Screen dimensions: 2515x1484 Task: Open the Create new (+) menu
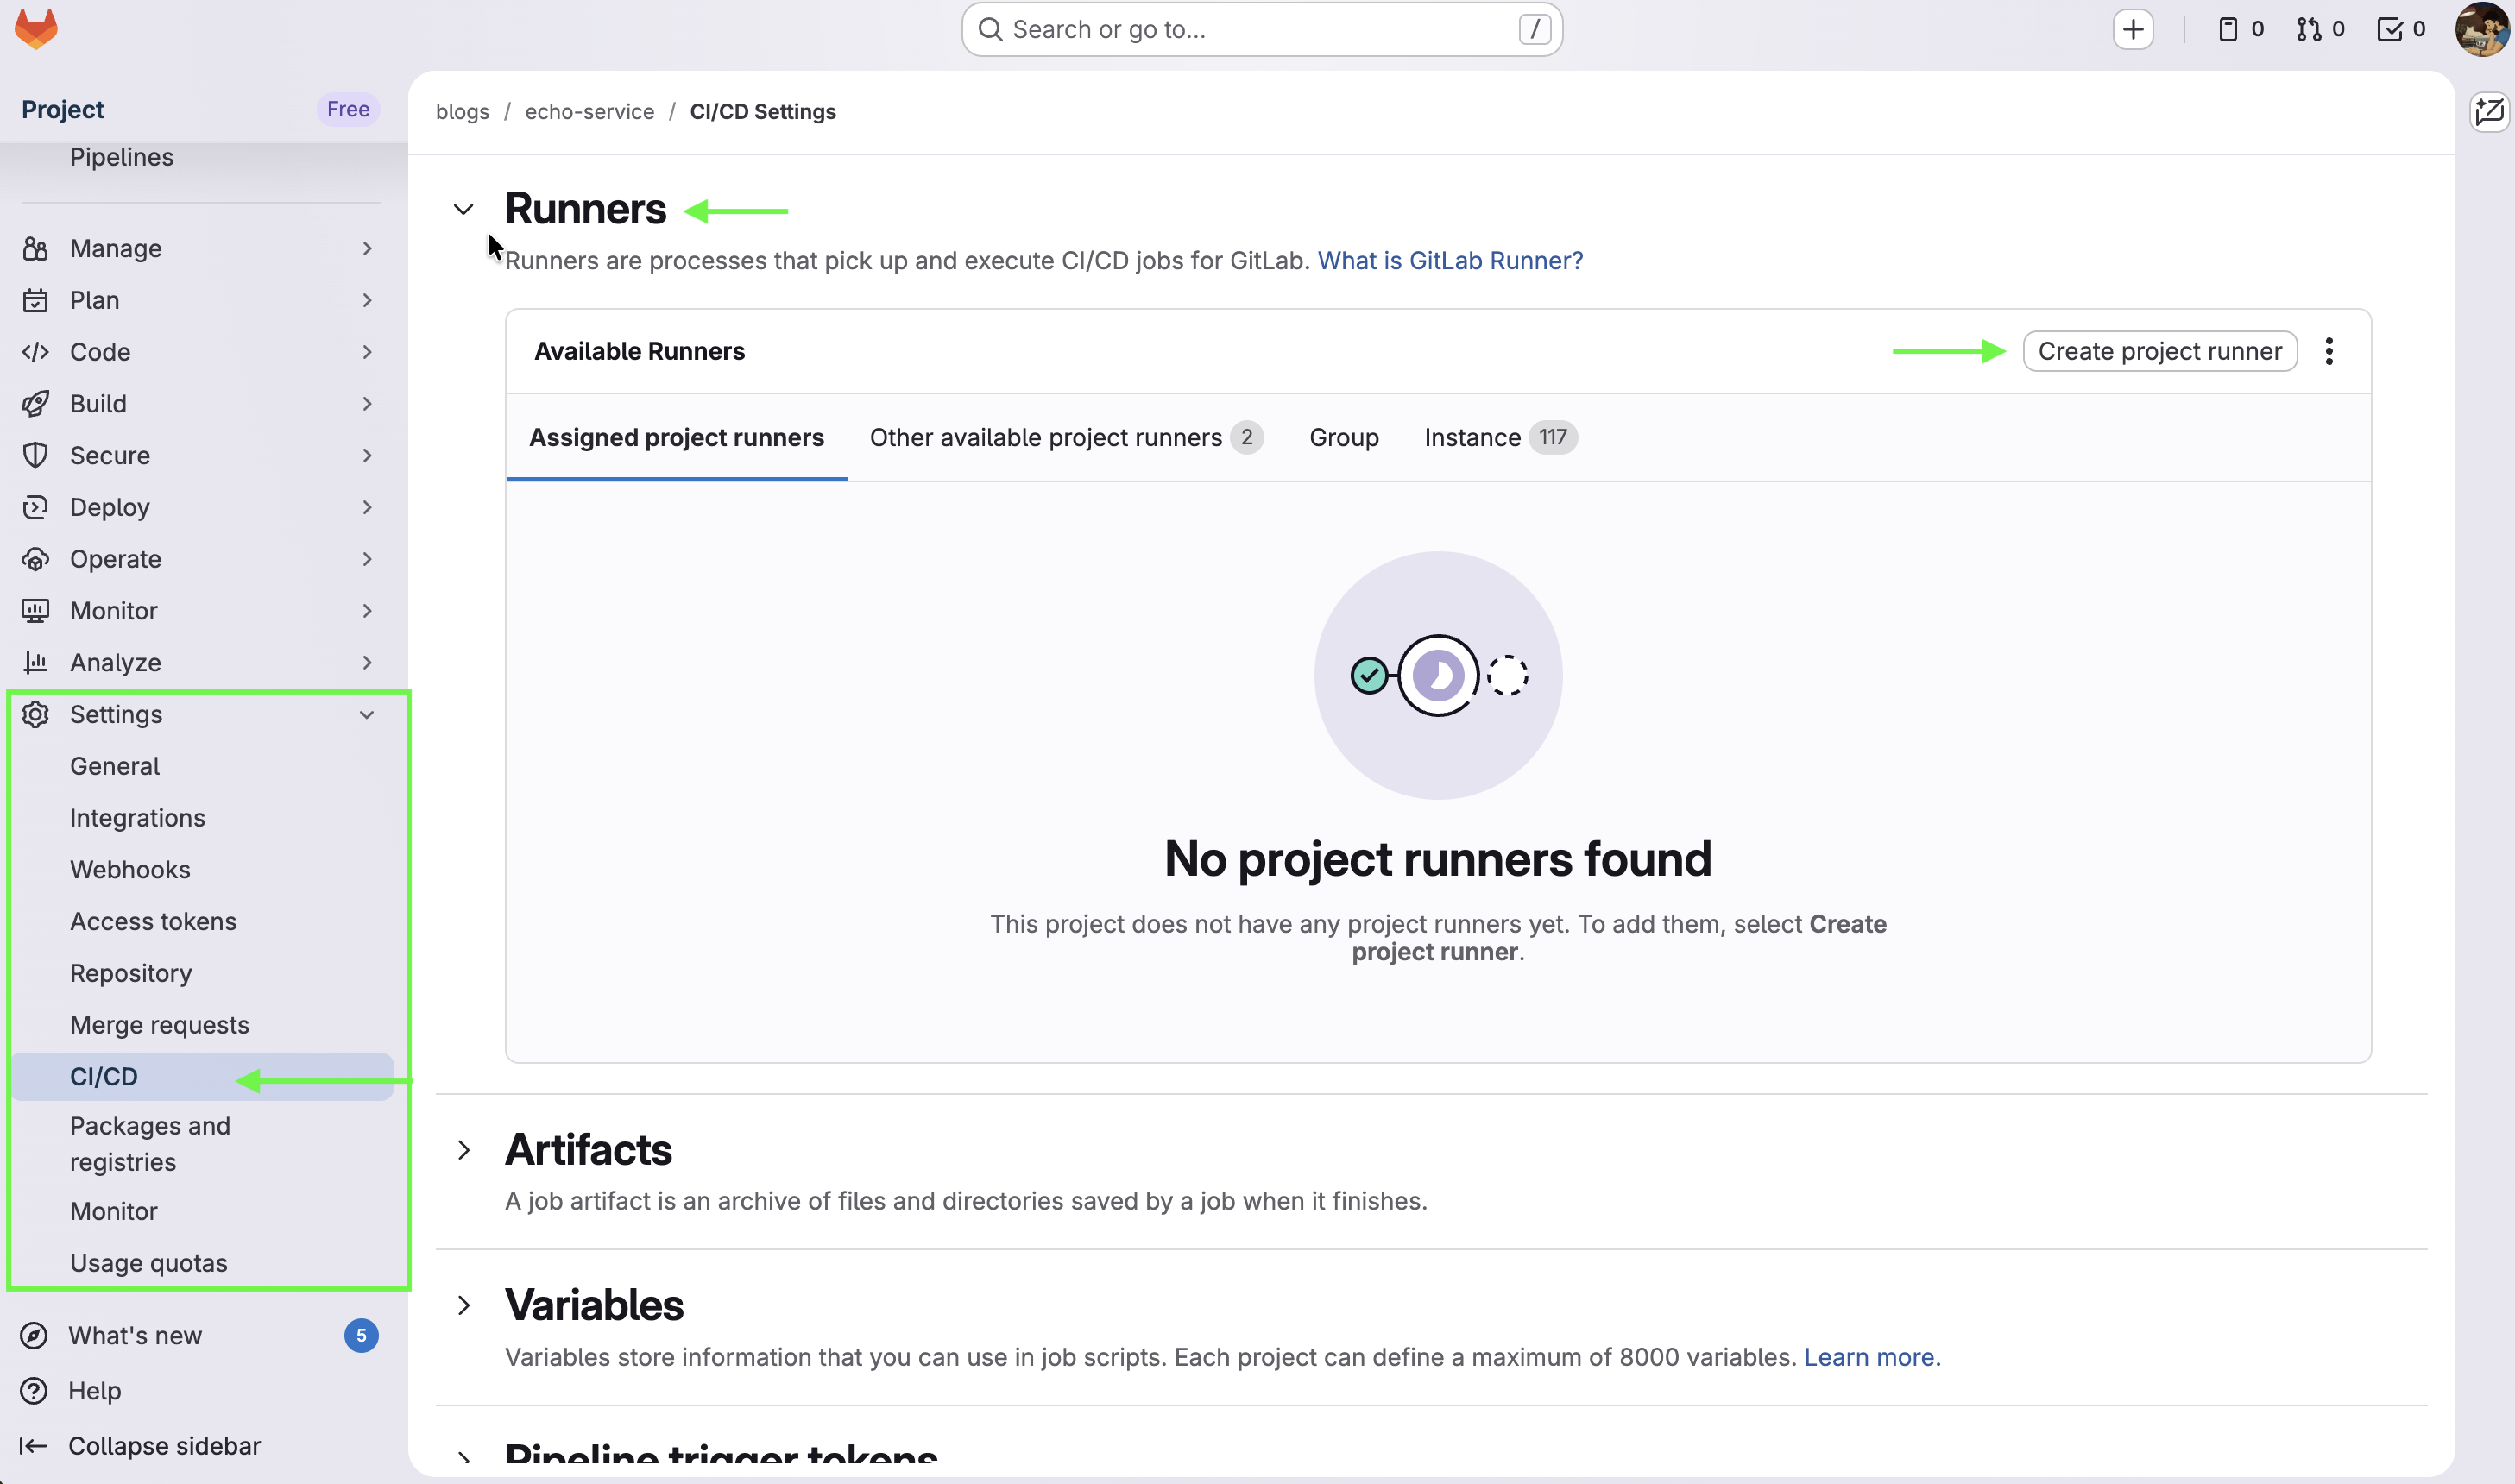(2133, 28)
